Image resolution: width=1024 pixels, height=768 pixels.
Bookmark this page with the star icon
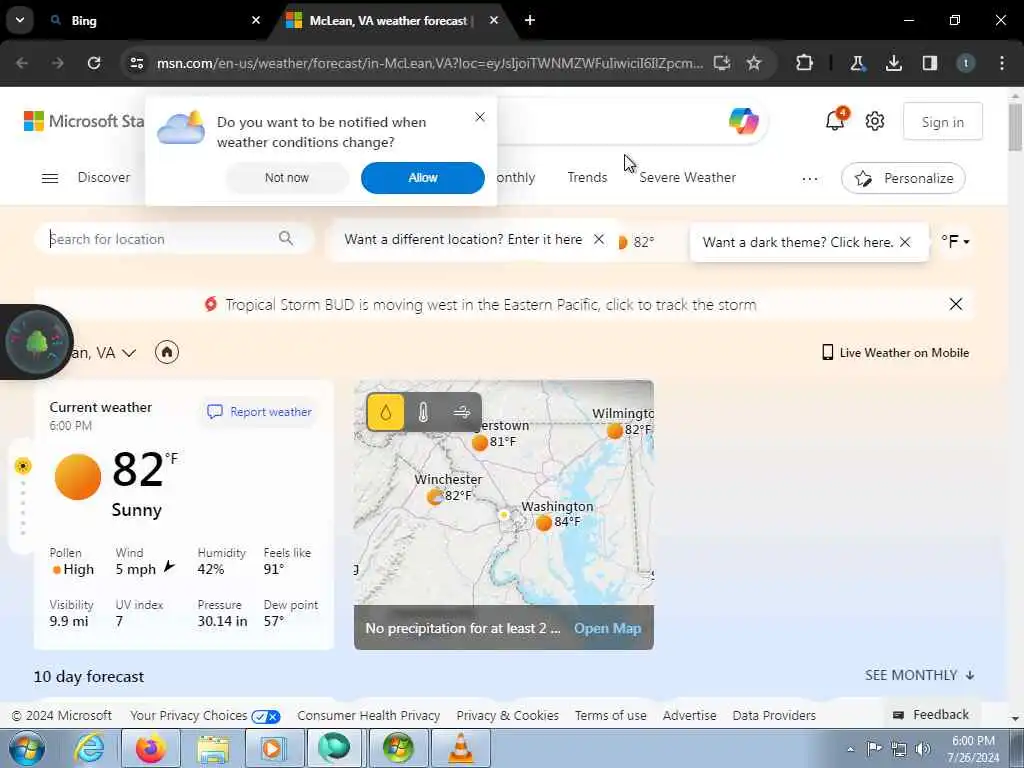coord(754,63)
